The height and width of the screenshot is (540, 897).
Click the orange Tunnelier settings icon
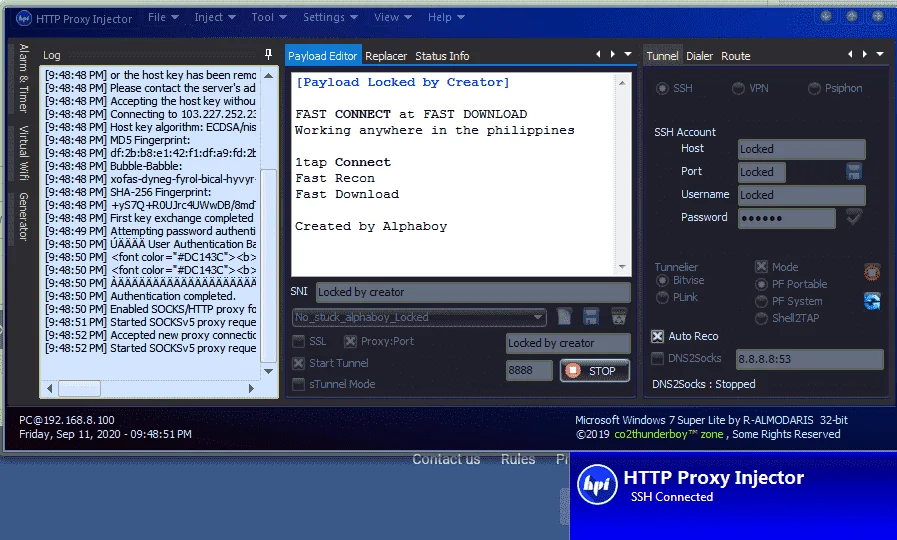(x=872, y=272)
